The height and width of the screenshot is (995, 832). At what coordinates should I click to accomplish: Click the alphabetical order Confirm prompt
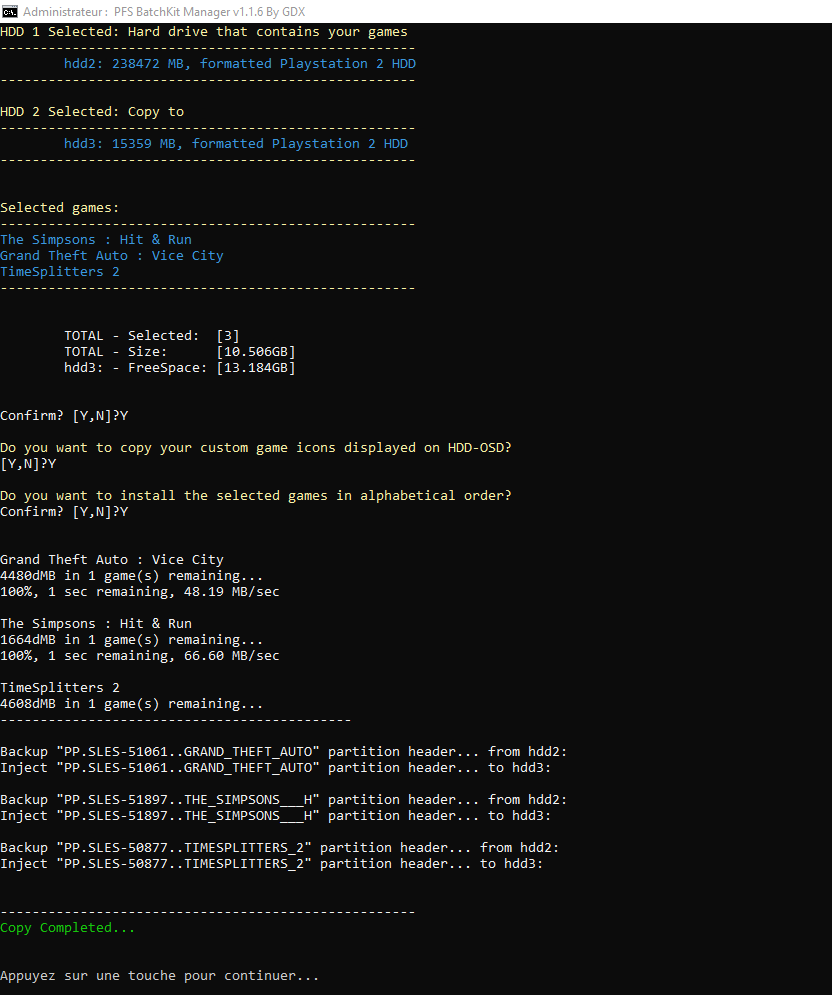[x=64, y=511]
